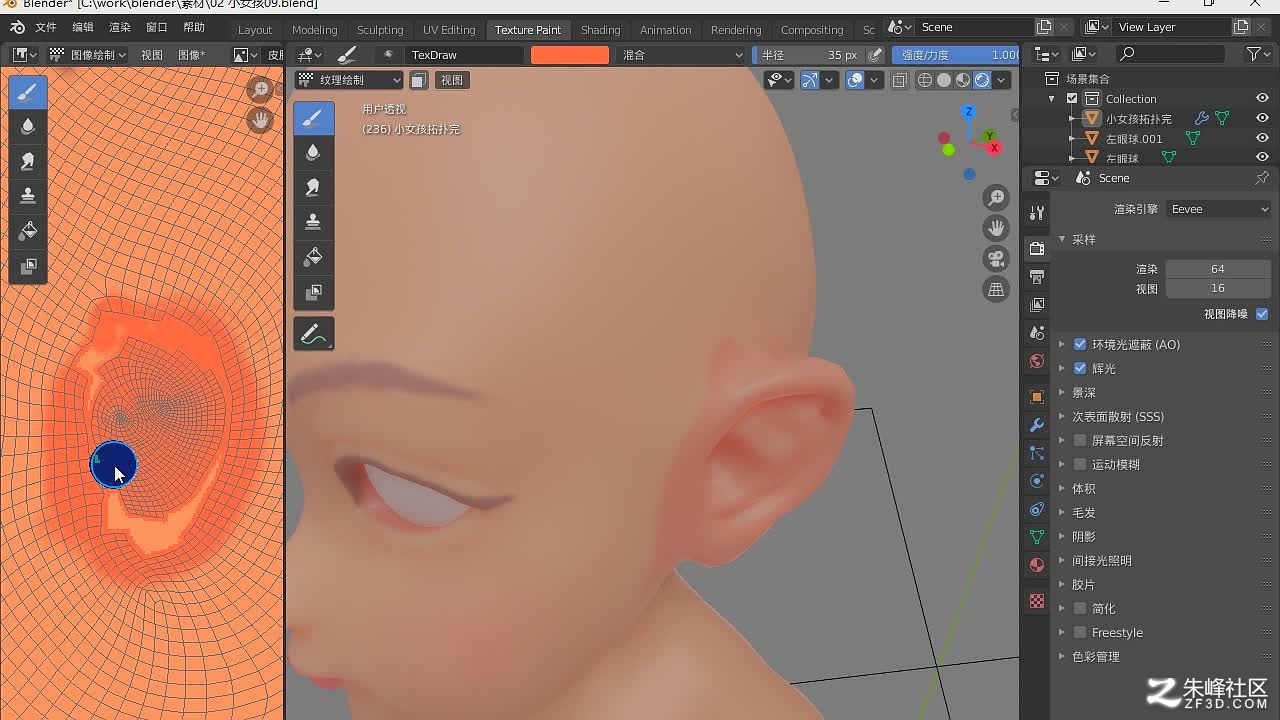The height and width of the screenshot is (720, 1280).
Task: Toggle Collection exclude checkbox in outliner
Action: pos(1072,98)
